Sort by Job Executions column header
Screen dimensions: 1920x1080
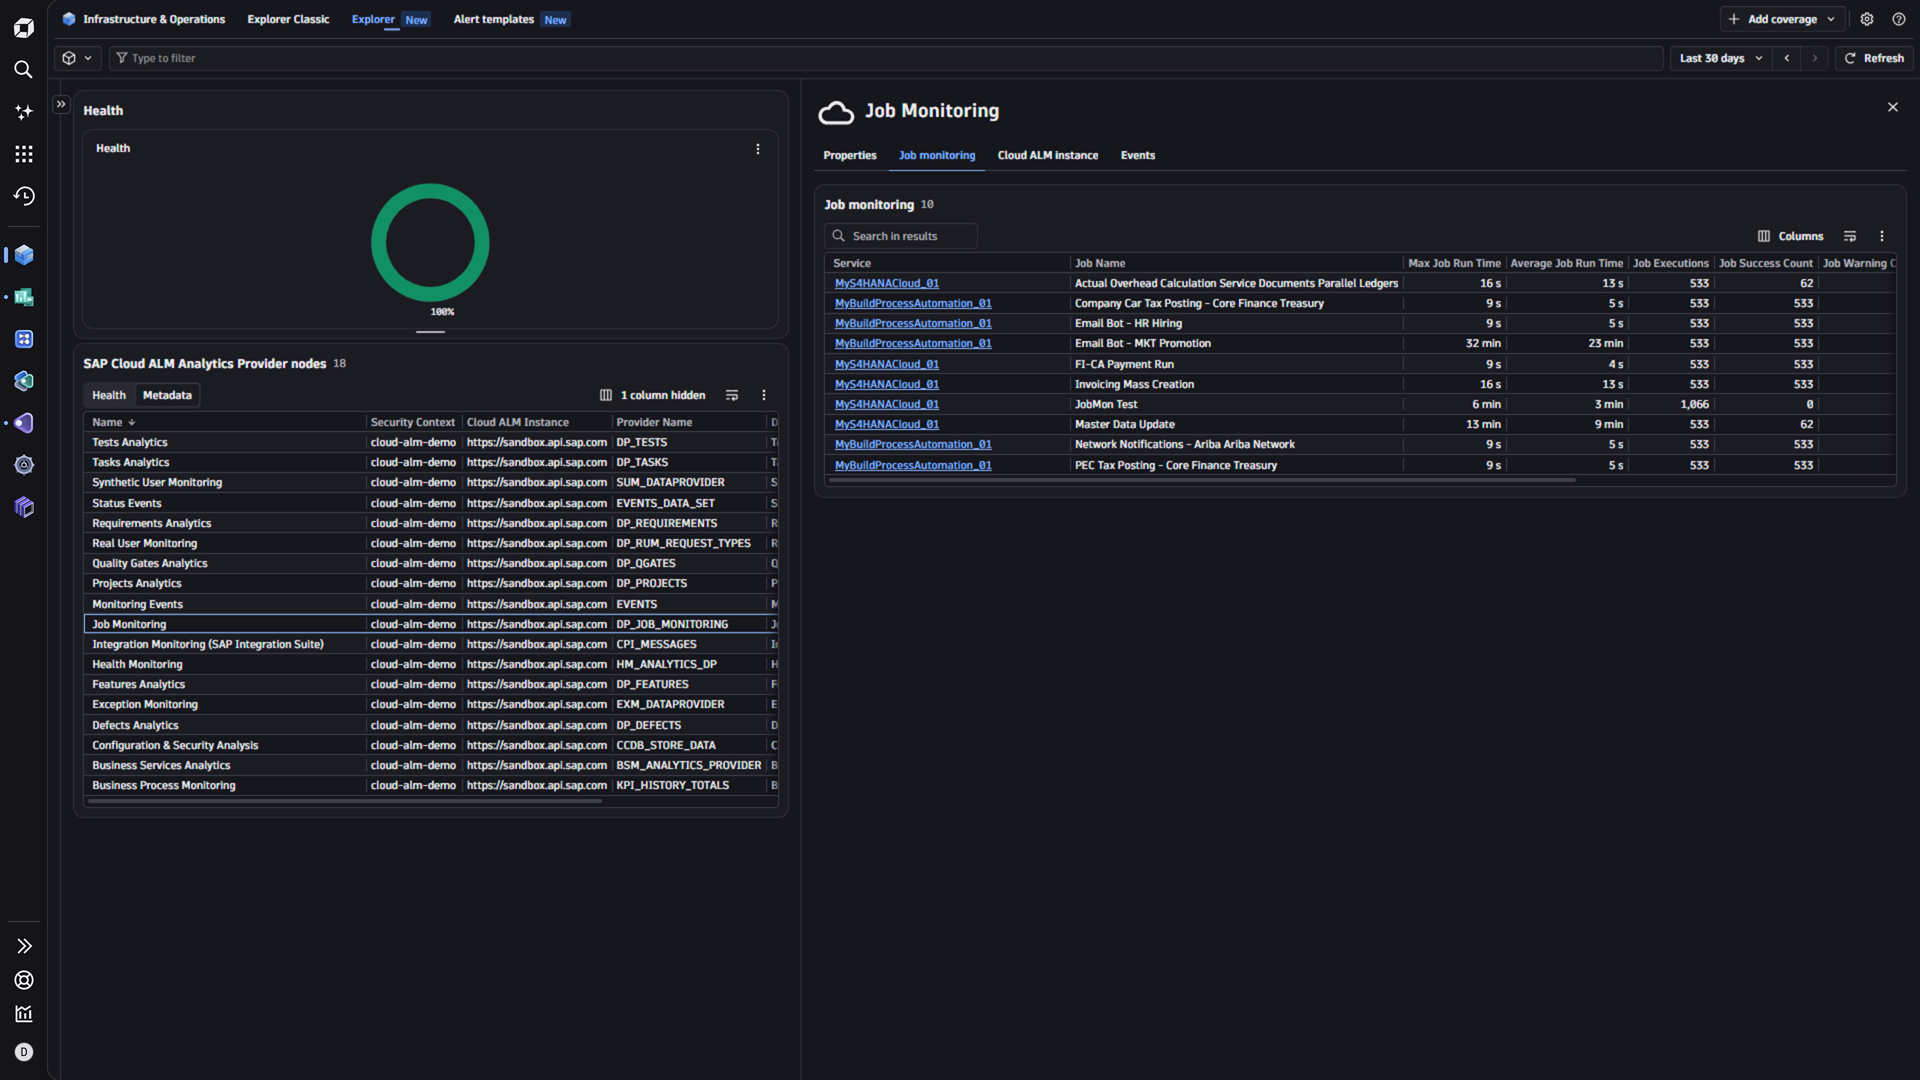pyautogui.click(x=1670, y=263)
